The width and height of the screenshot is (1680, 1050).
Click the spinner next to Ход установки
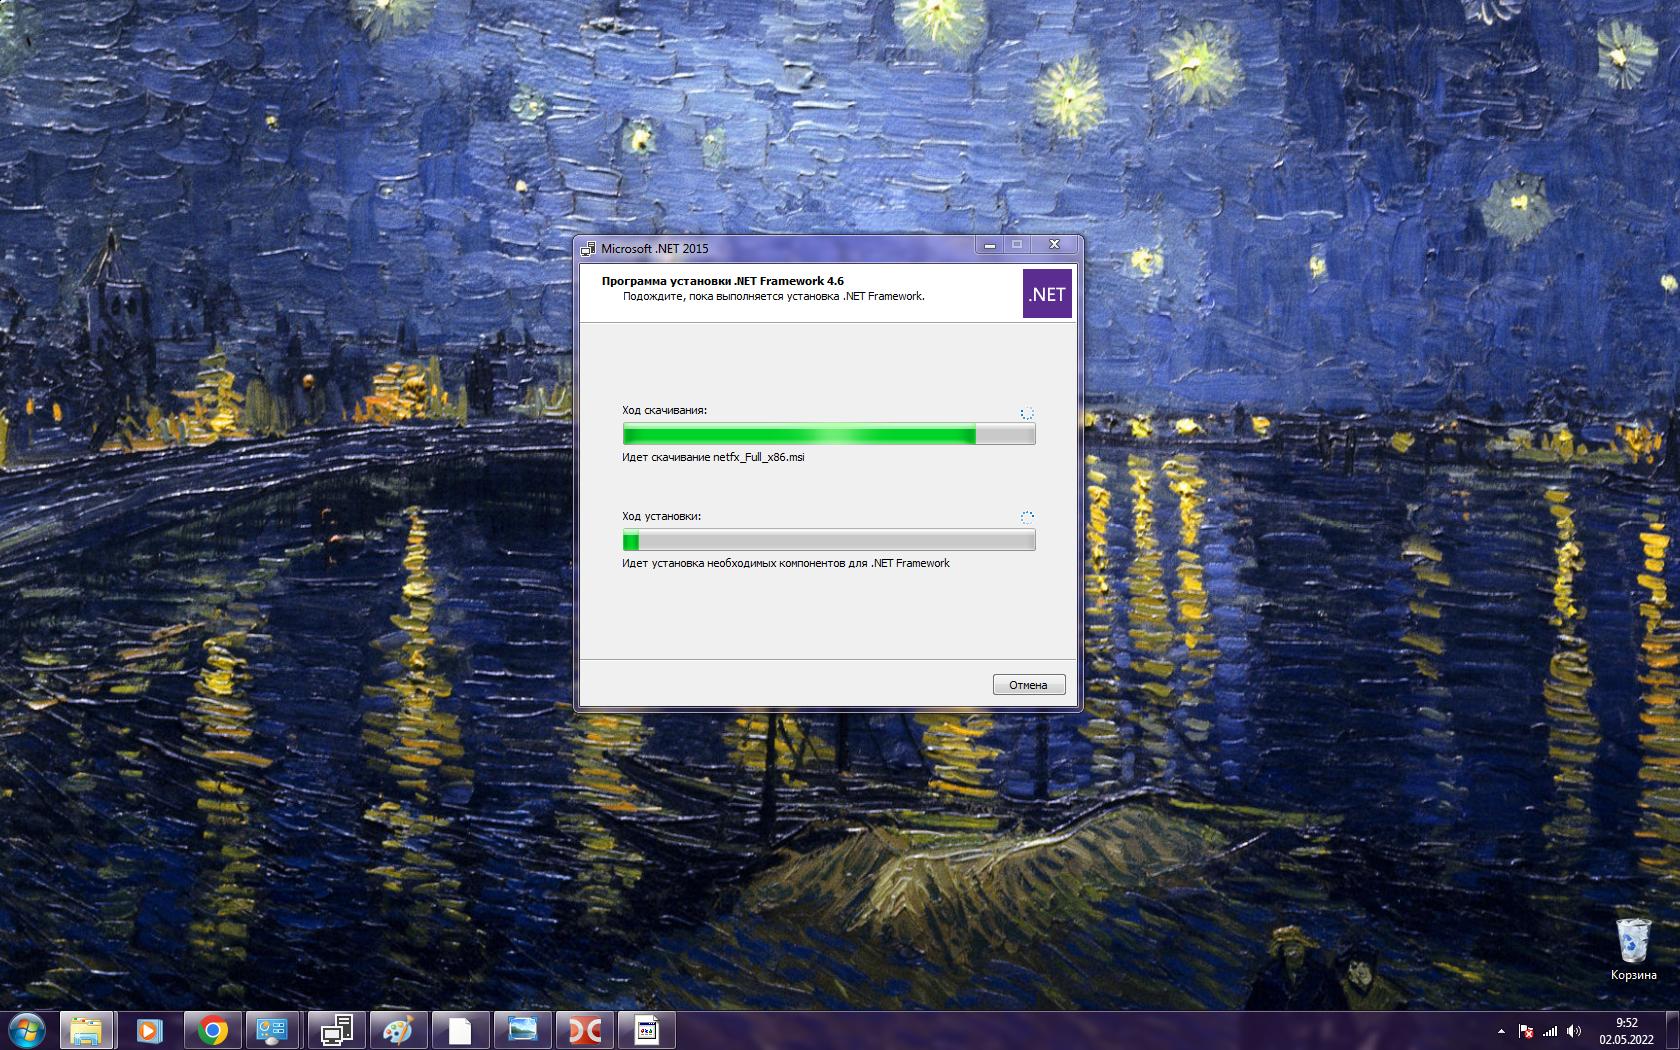point(1027,517)
